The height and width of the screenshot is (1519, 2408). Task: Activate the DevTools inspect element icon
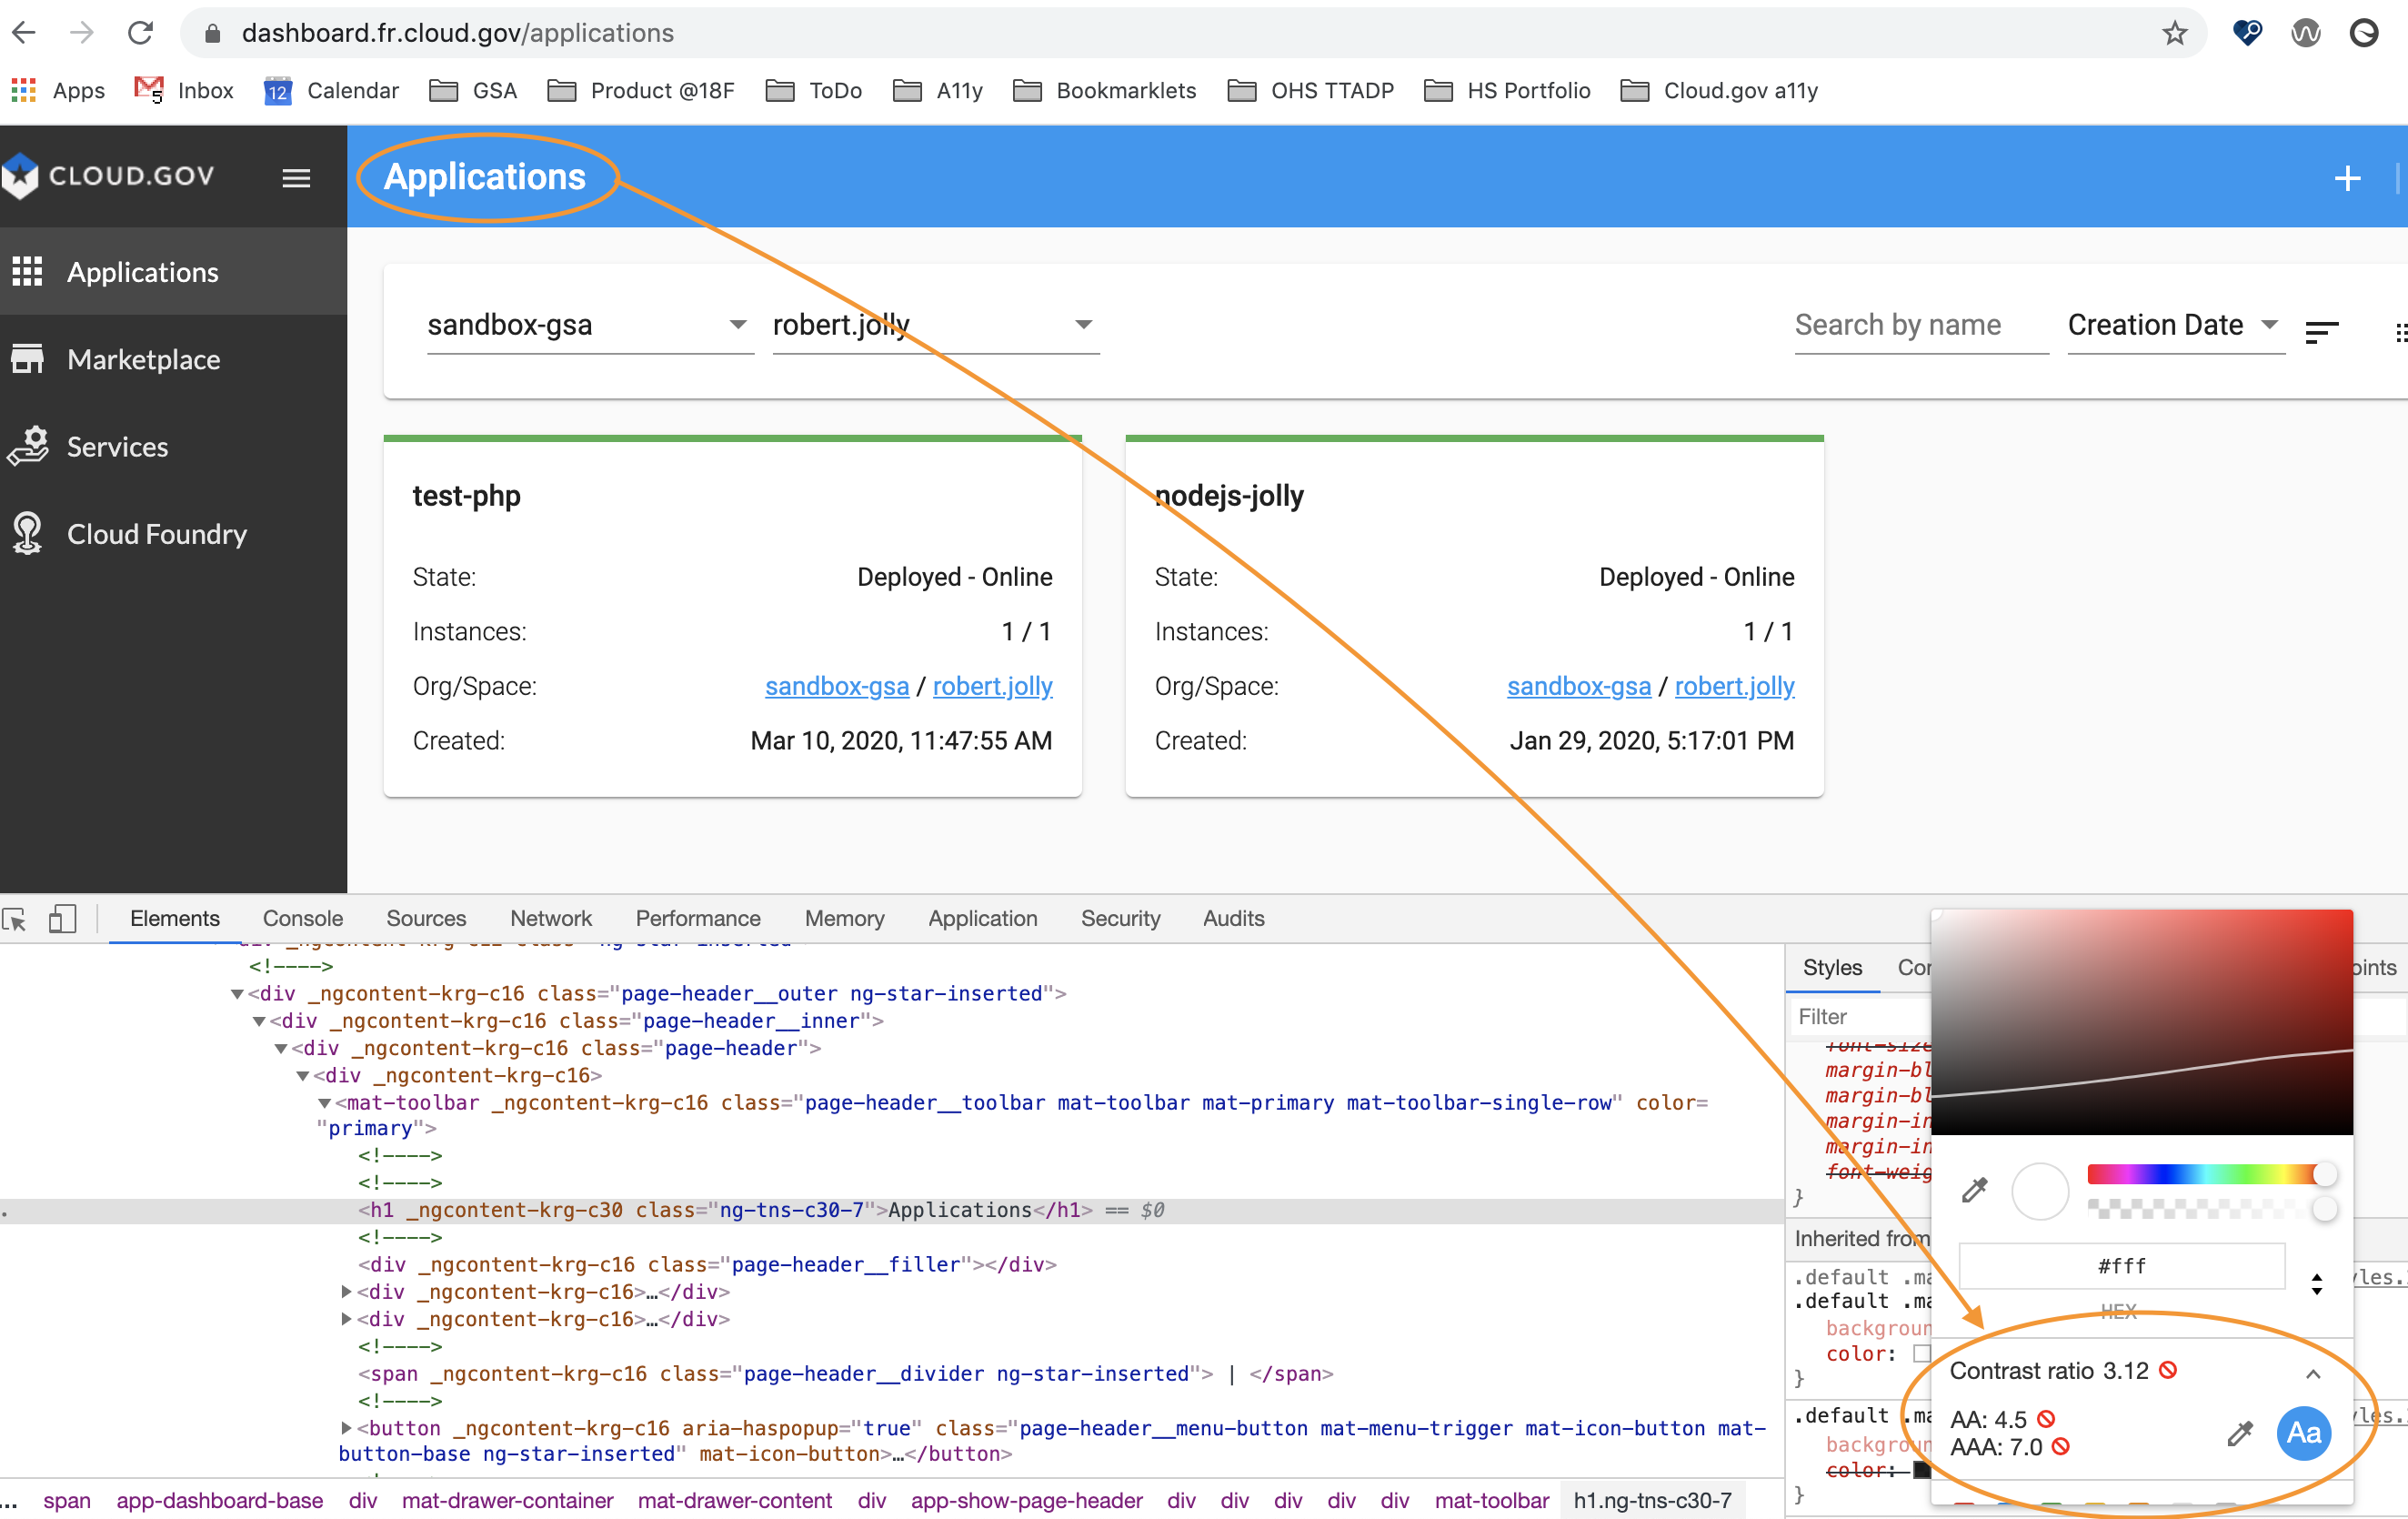pyautogui.click(x=15, y=919)
